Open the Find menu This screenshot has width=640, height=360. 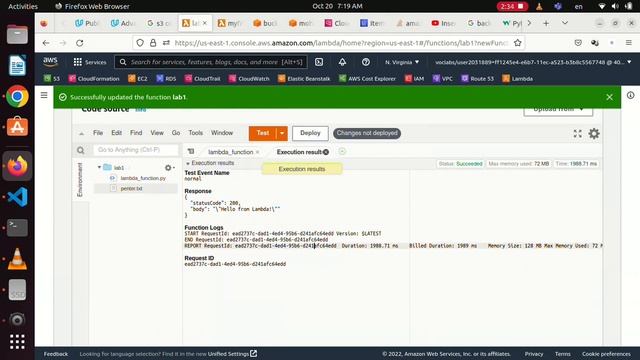click(x=136, y=133)
